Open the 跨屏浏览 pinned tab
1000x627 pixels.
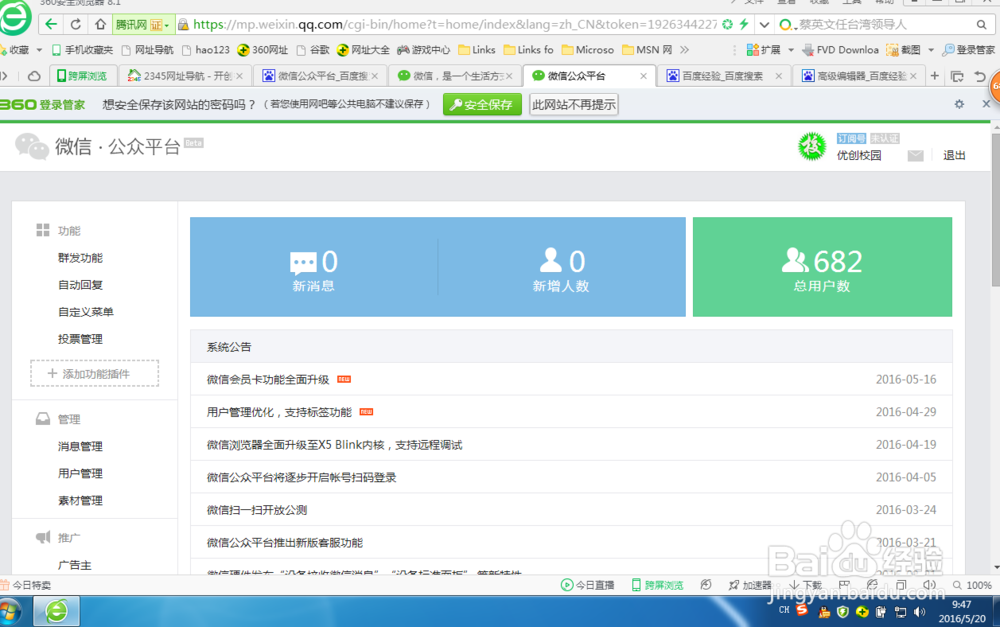click(x=82, y=76)
